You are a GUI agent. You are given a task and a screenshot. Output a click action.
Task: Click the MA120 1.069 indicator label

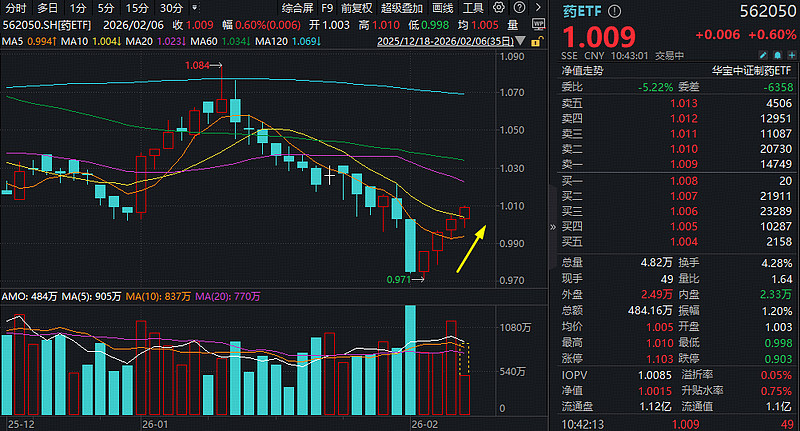pos(288,41)
